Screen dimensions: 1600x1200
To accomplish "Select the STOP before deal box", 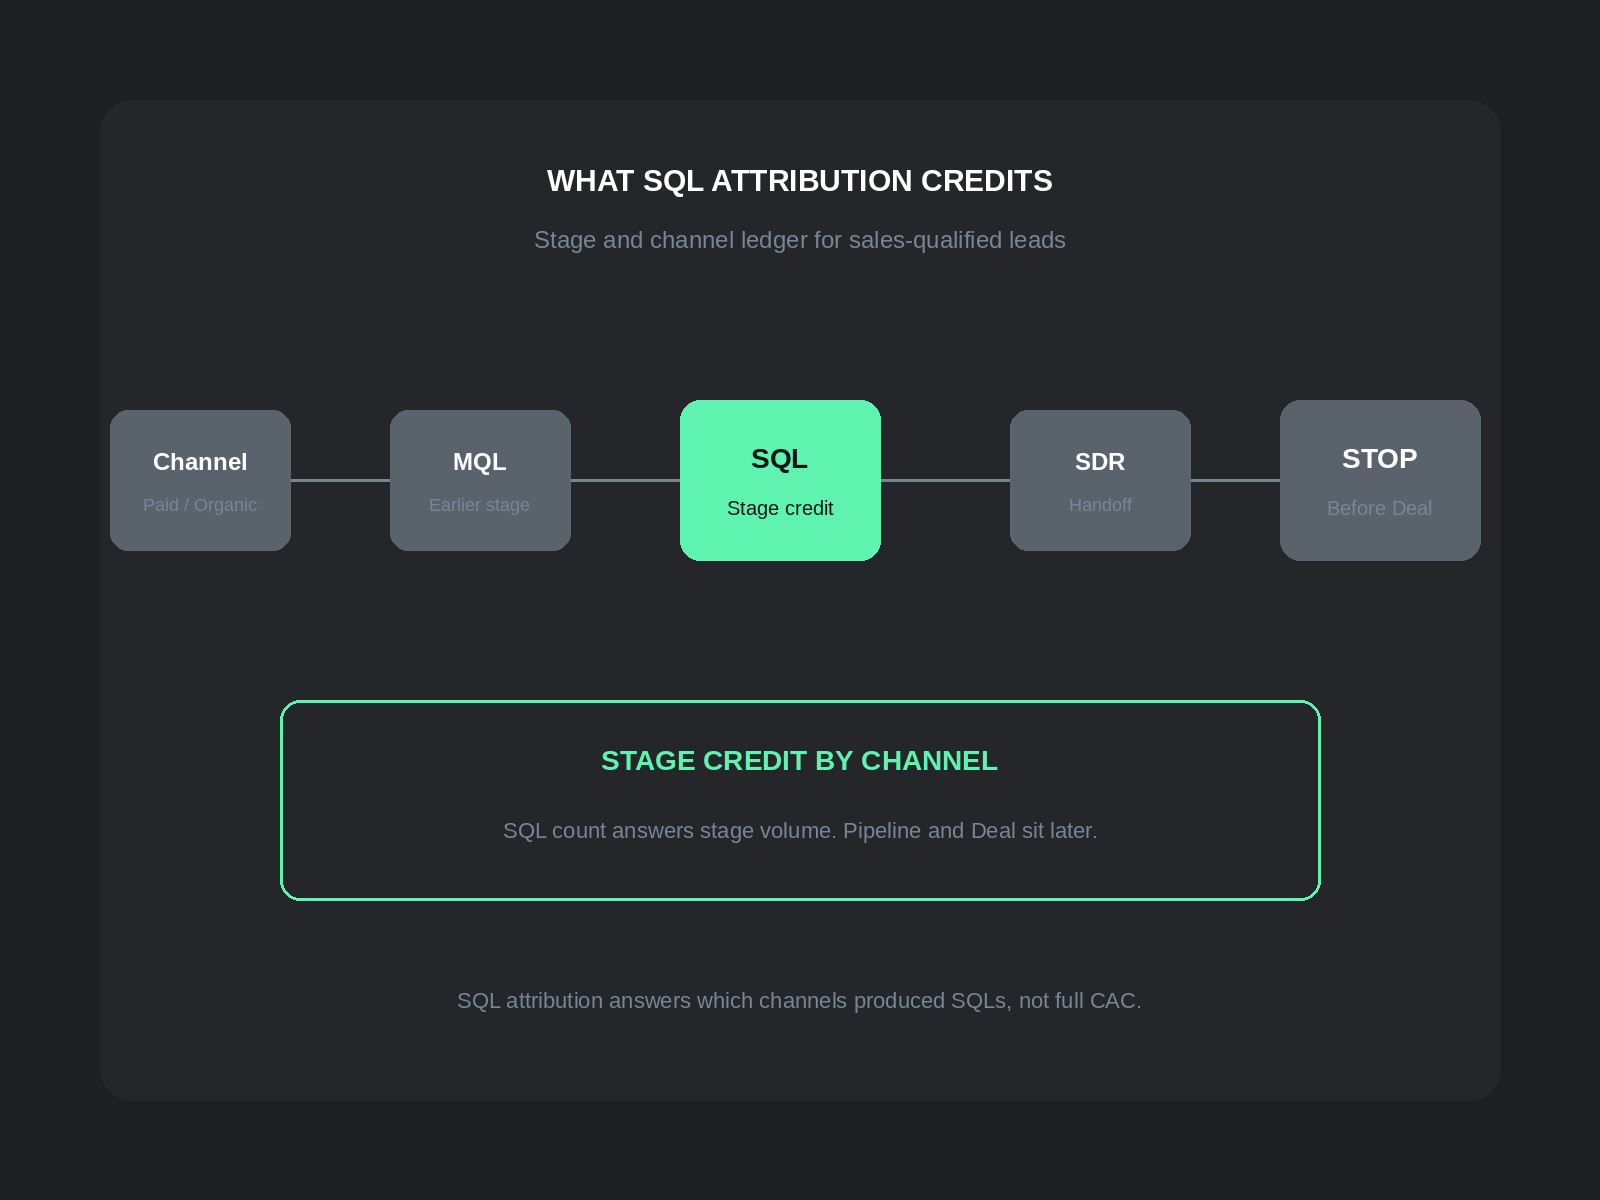I will (1380, 480).
